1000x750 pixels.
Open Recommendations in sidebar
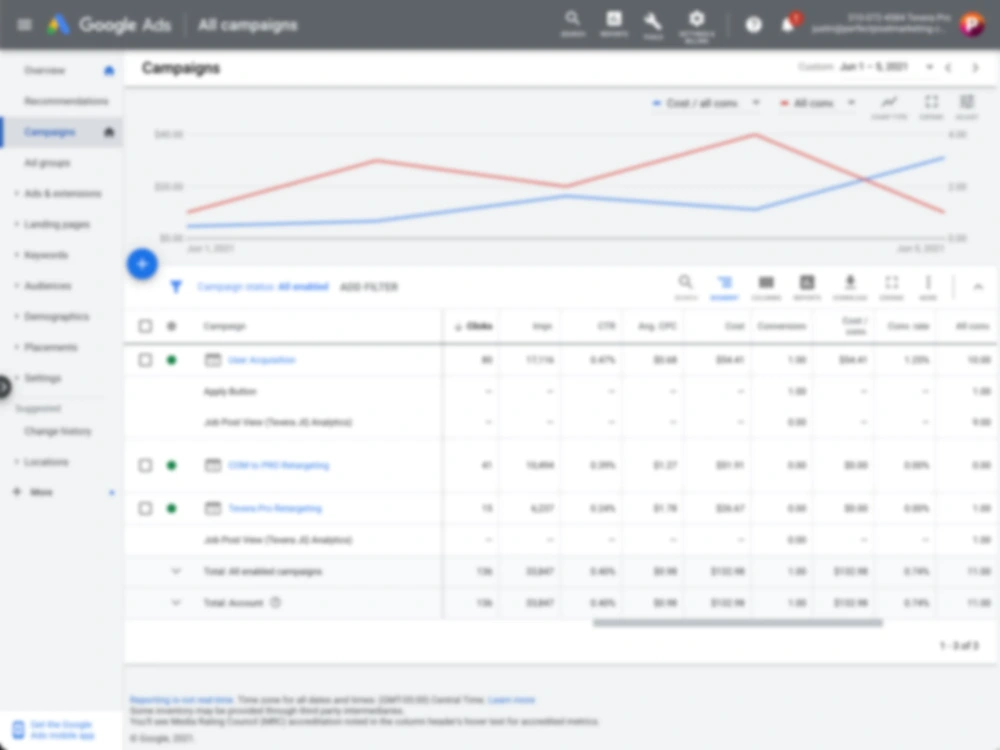coord(66,101)
